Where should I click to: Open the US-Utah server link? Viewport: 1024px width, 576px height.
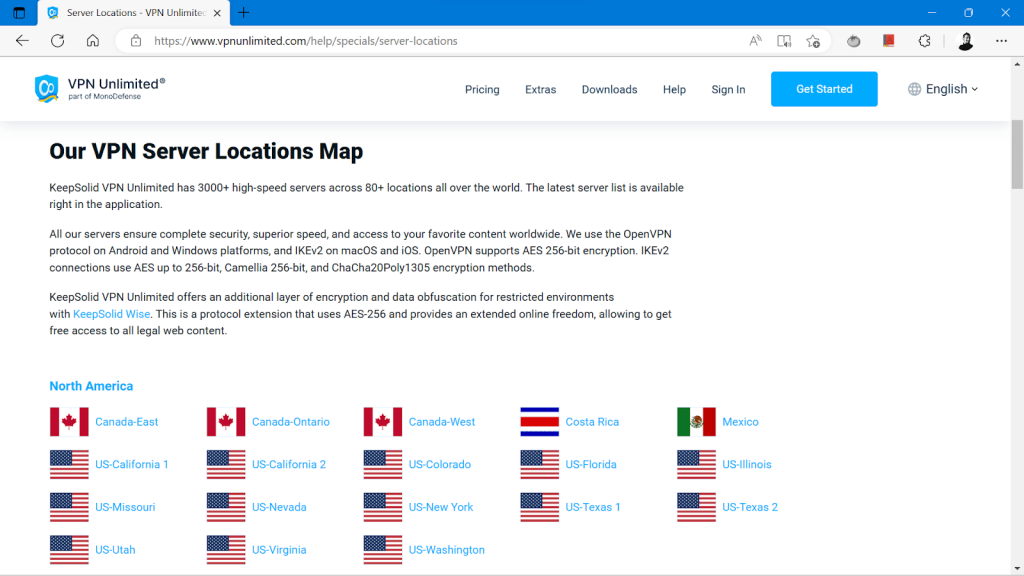pos(116,550)
